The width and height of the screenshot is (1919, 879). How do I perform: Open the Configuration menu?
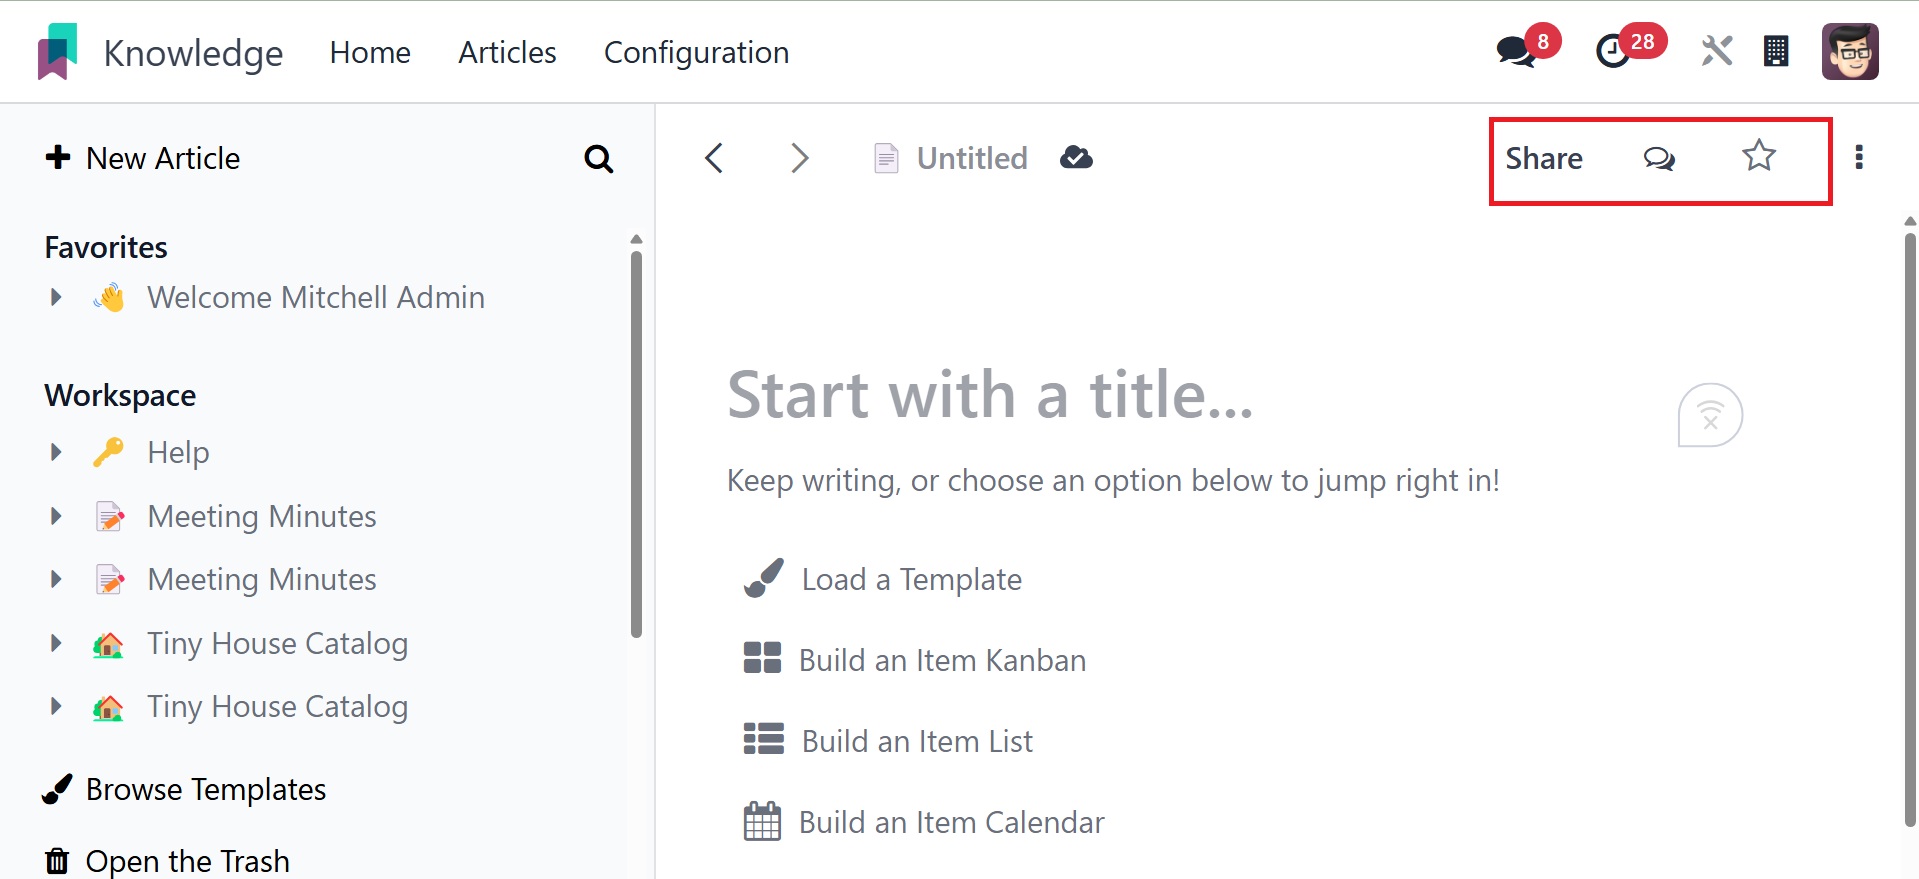pyautogui.click(x=696, y=52)
